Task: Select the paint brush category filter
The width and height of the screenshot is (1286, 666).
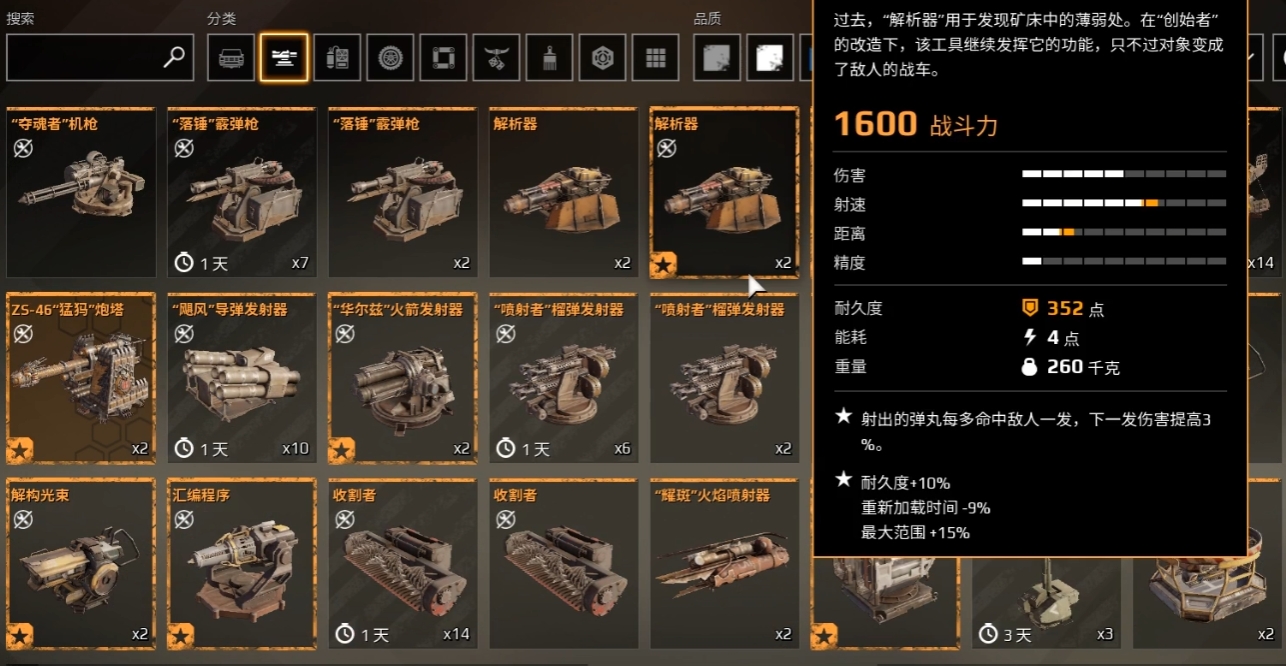Action: [549, 57]
